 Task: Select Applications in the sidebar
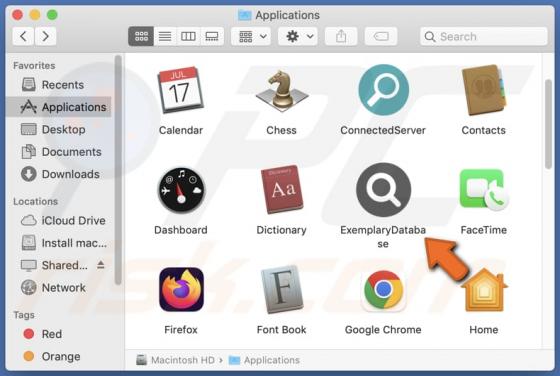[59, 107]
